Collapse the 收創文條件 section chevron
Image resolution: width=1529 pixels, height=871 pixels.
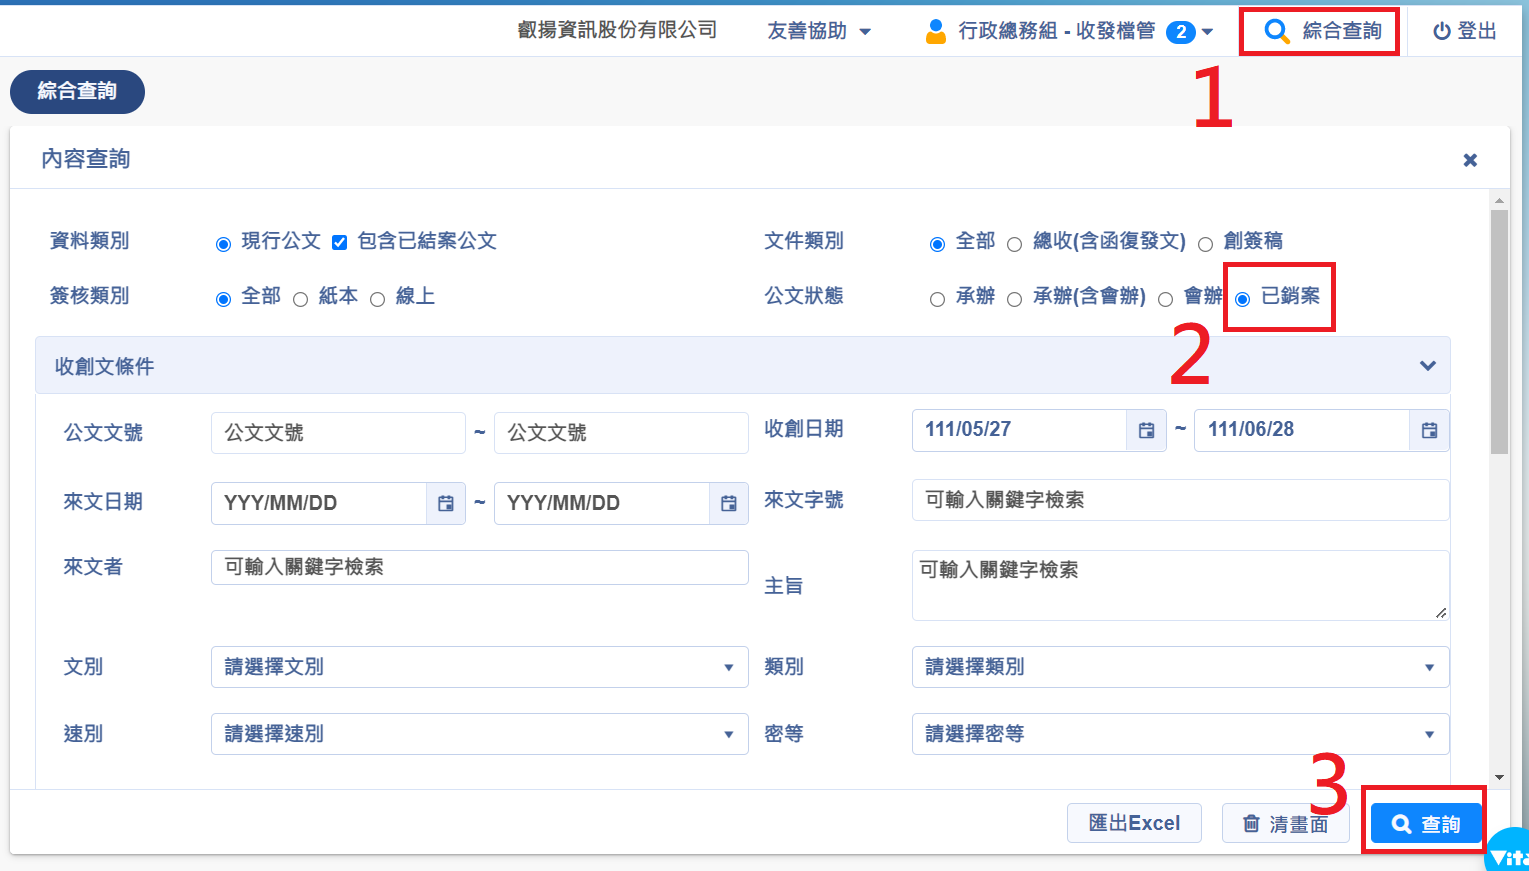1428,366
